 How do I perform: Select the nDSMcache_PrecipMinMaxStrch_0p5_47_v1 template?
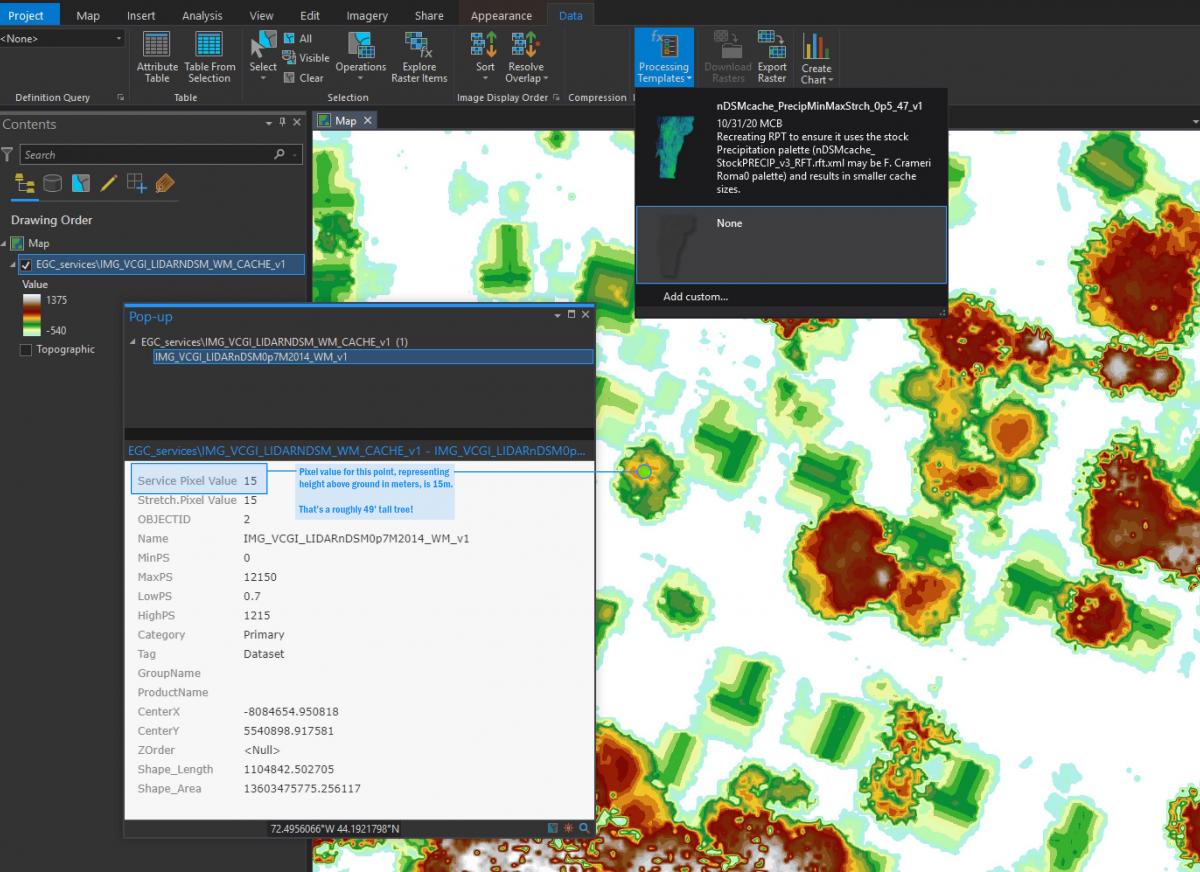pyautogui.click(x=791, y=148)
